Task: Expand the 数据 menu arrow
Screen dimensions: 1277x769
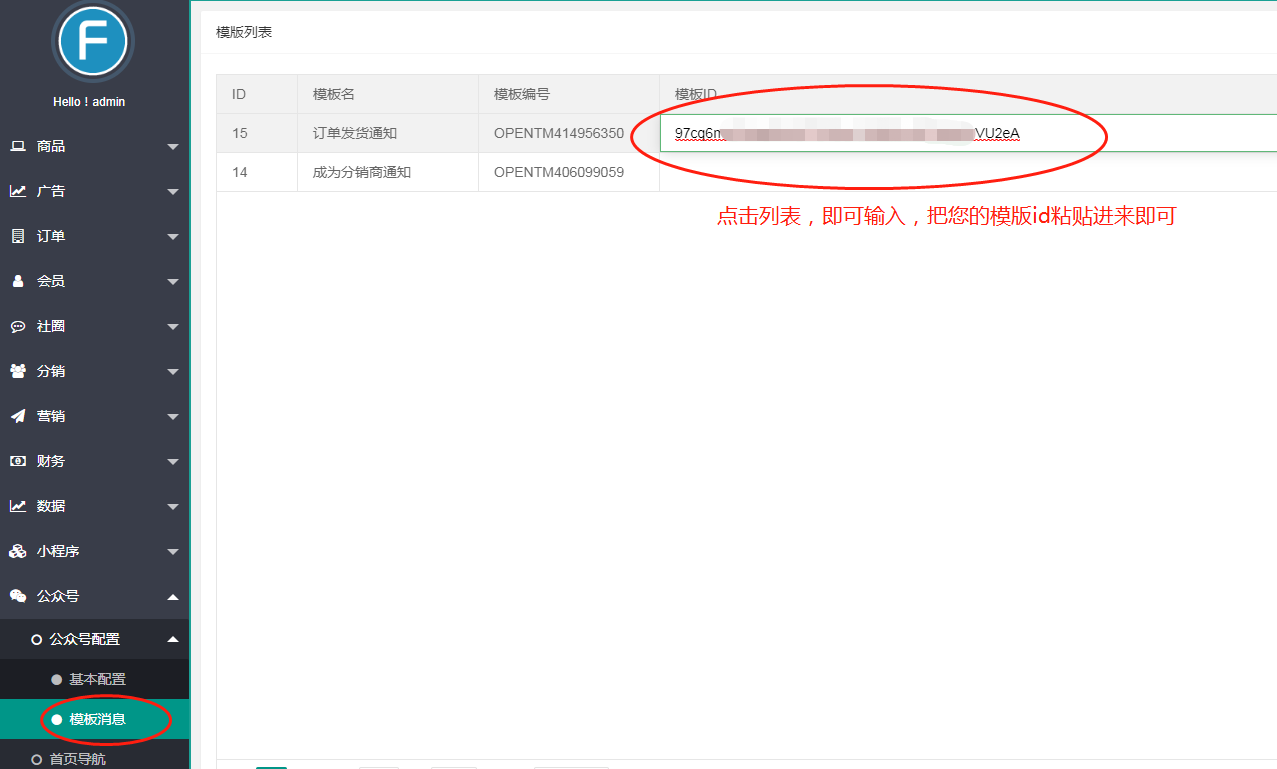Action: (x=172, y=507)
